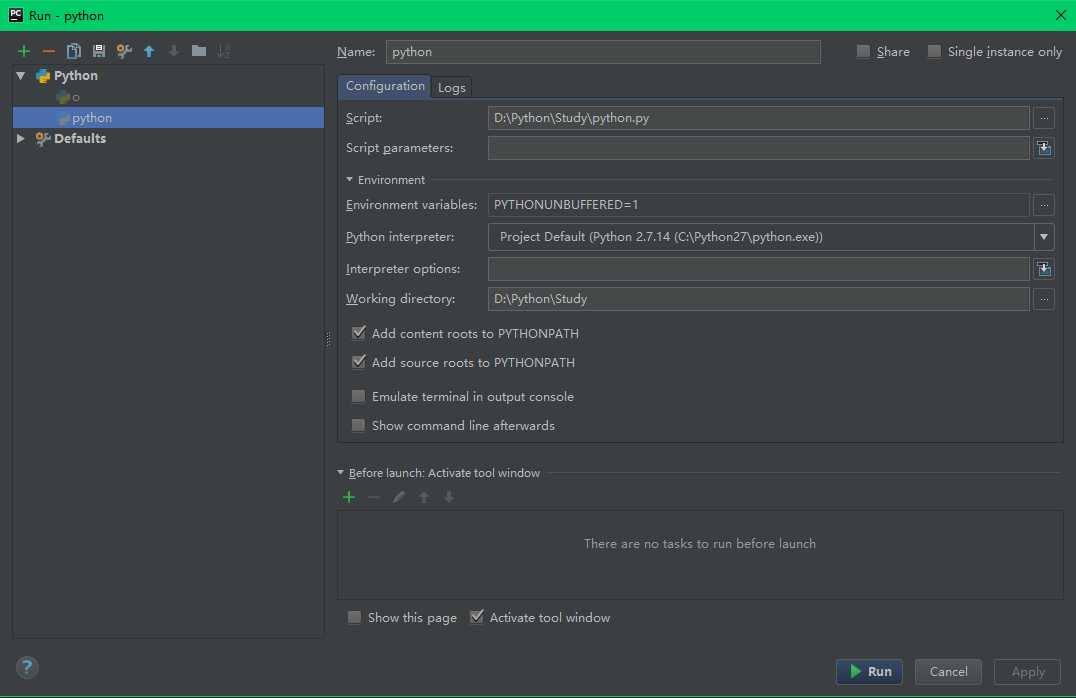
Task: Uncheck Add content roots to PYTHONPATH
Action: (x=358, y=333)
